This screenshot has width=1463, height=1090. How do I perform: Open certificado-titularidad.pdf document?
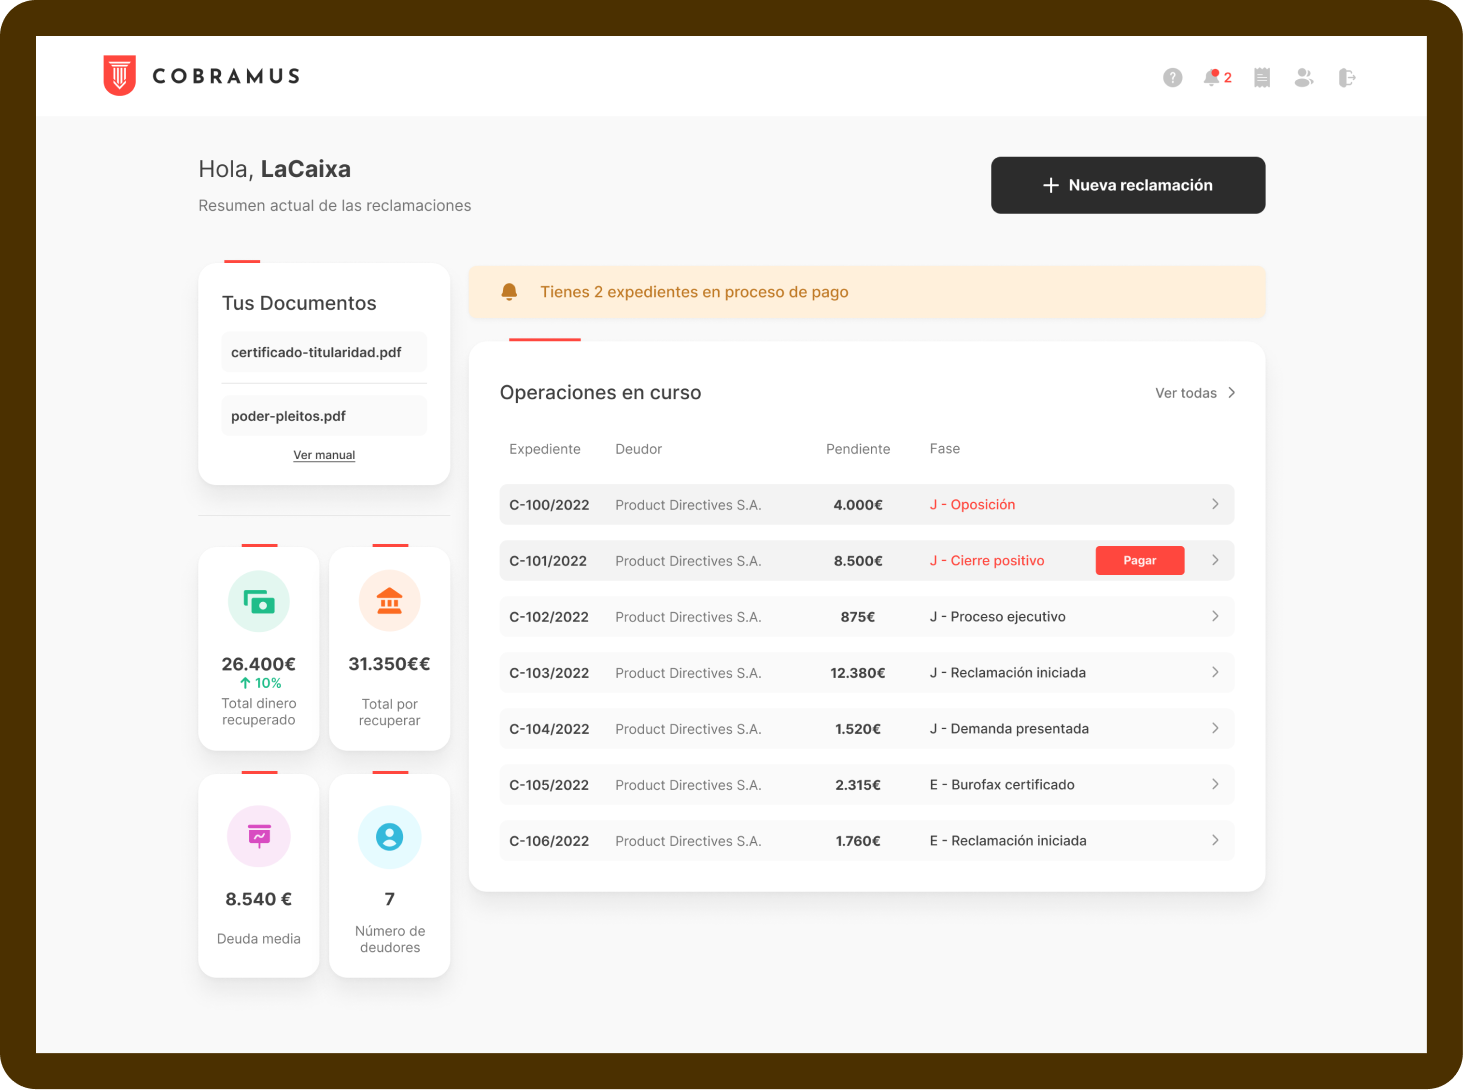[324, 352]
